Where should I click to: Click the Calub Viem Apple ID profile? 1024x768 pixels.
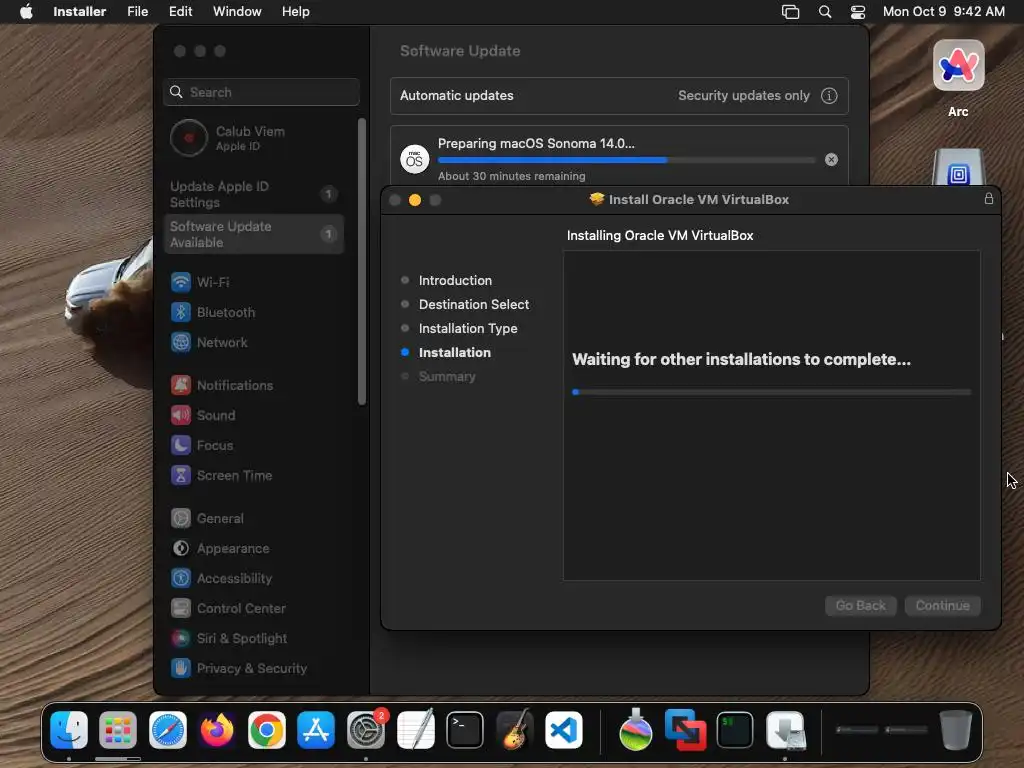click(x=255, y=138)
